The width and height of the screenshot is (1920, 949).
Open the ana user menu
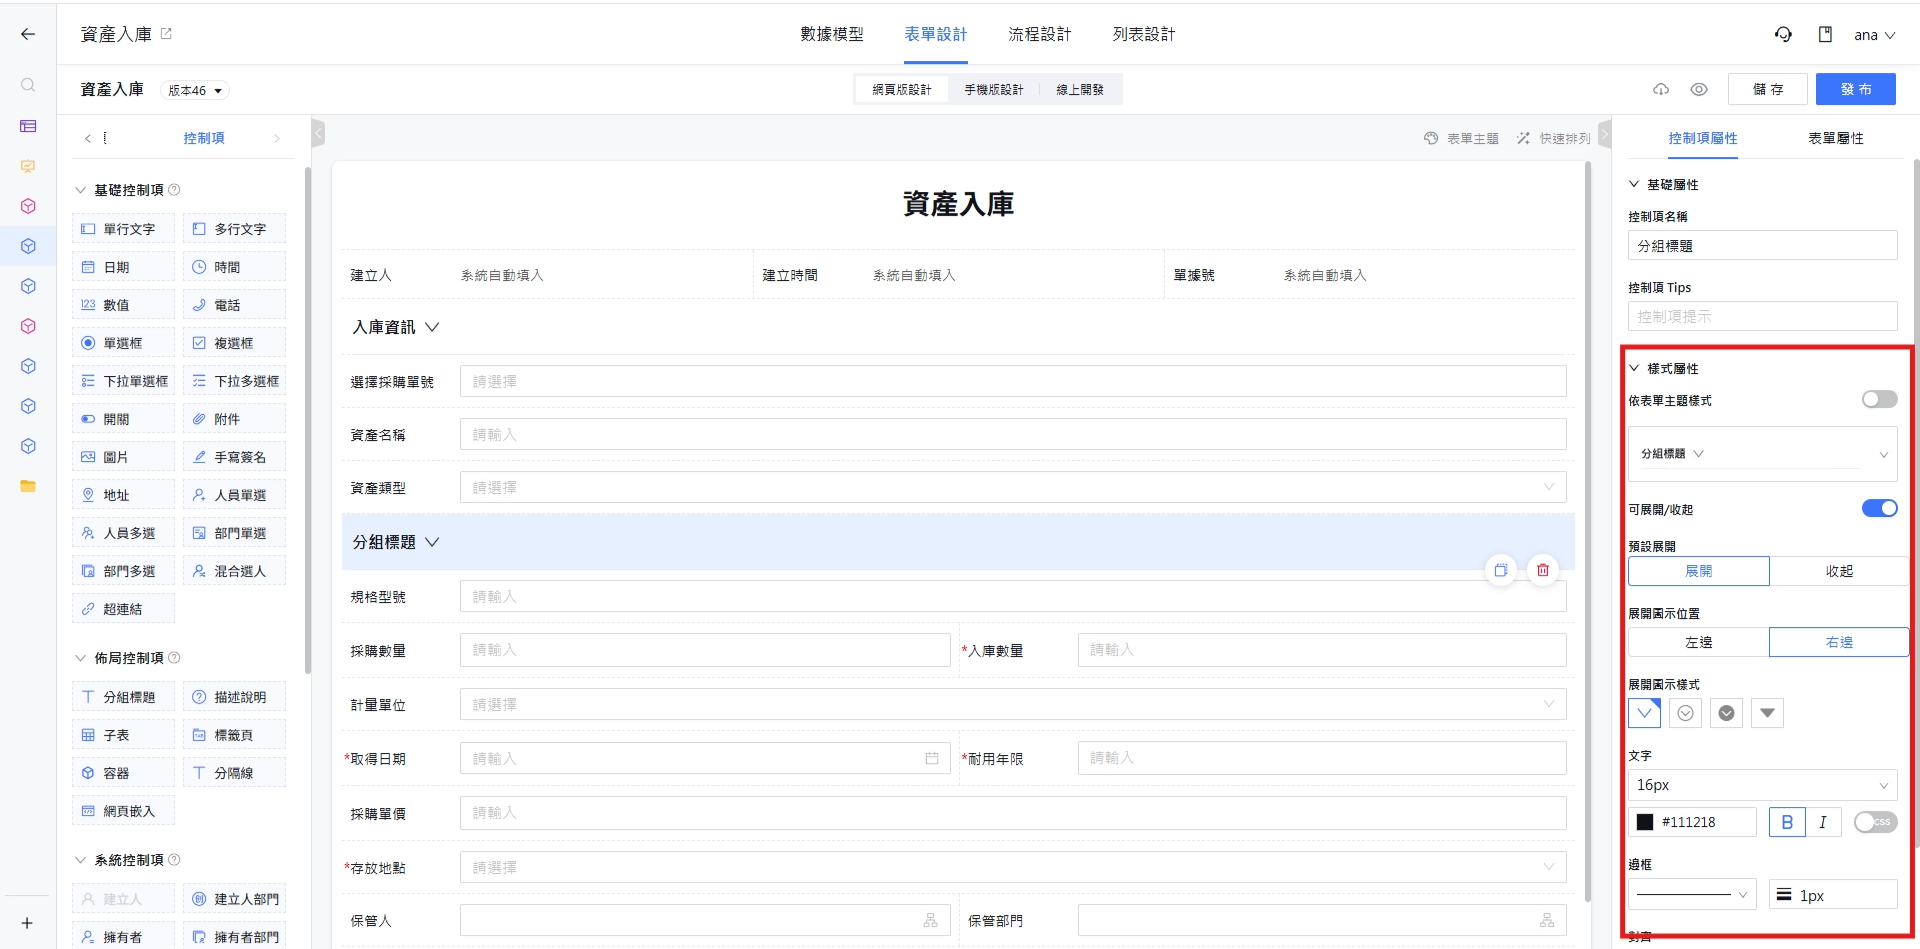tap(1874, 35)
